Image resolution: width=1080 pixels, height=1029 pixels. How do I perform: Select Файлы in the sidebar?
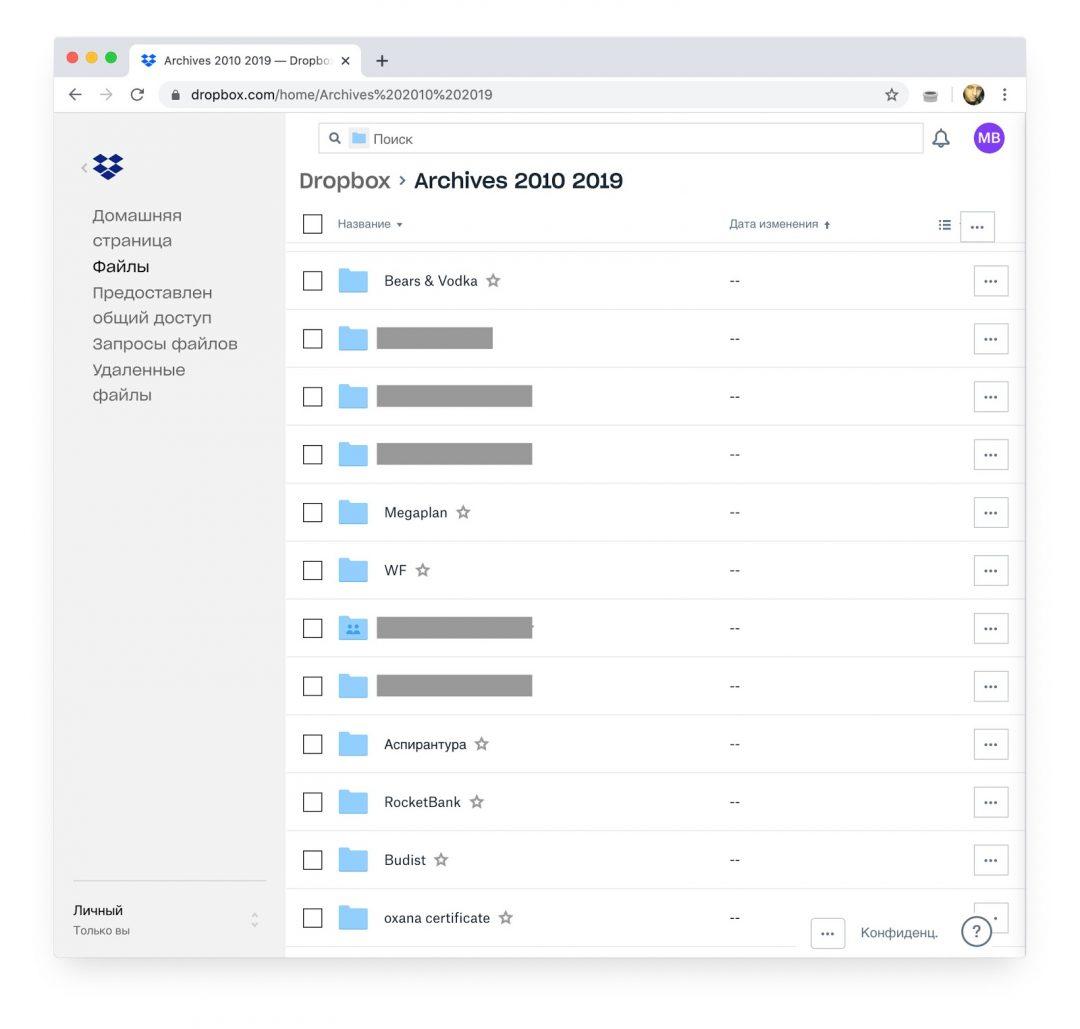tap(121, 267)
